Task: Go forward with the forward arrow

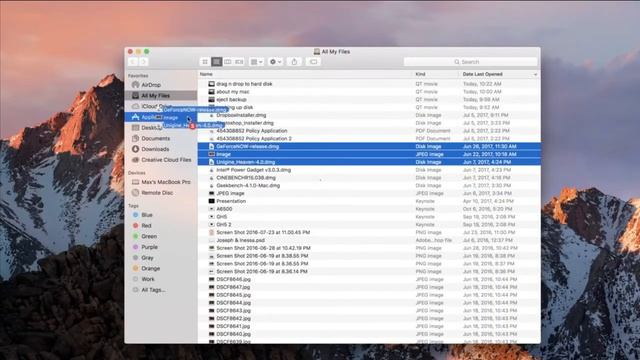Action: (143, 62)
